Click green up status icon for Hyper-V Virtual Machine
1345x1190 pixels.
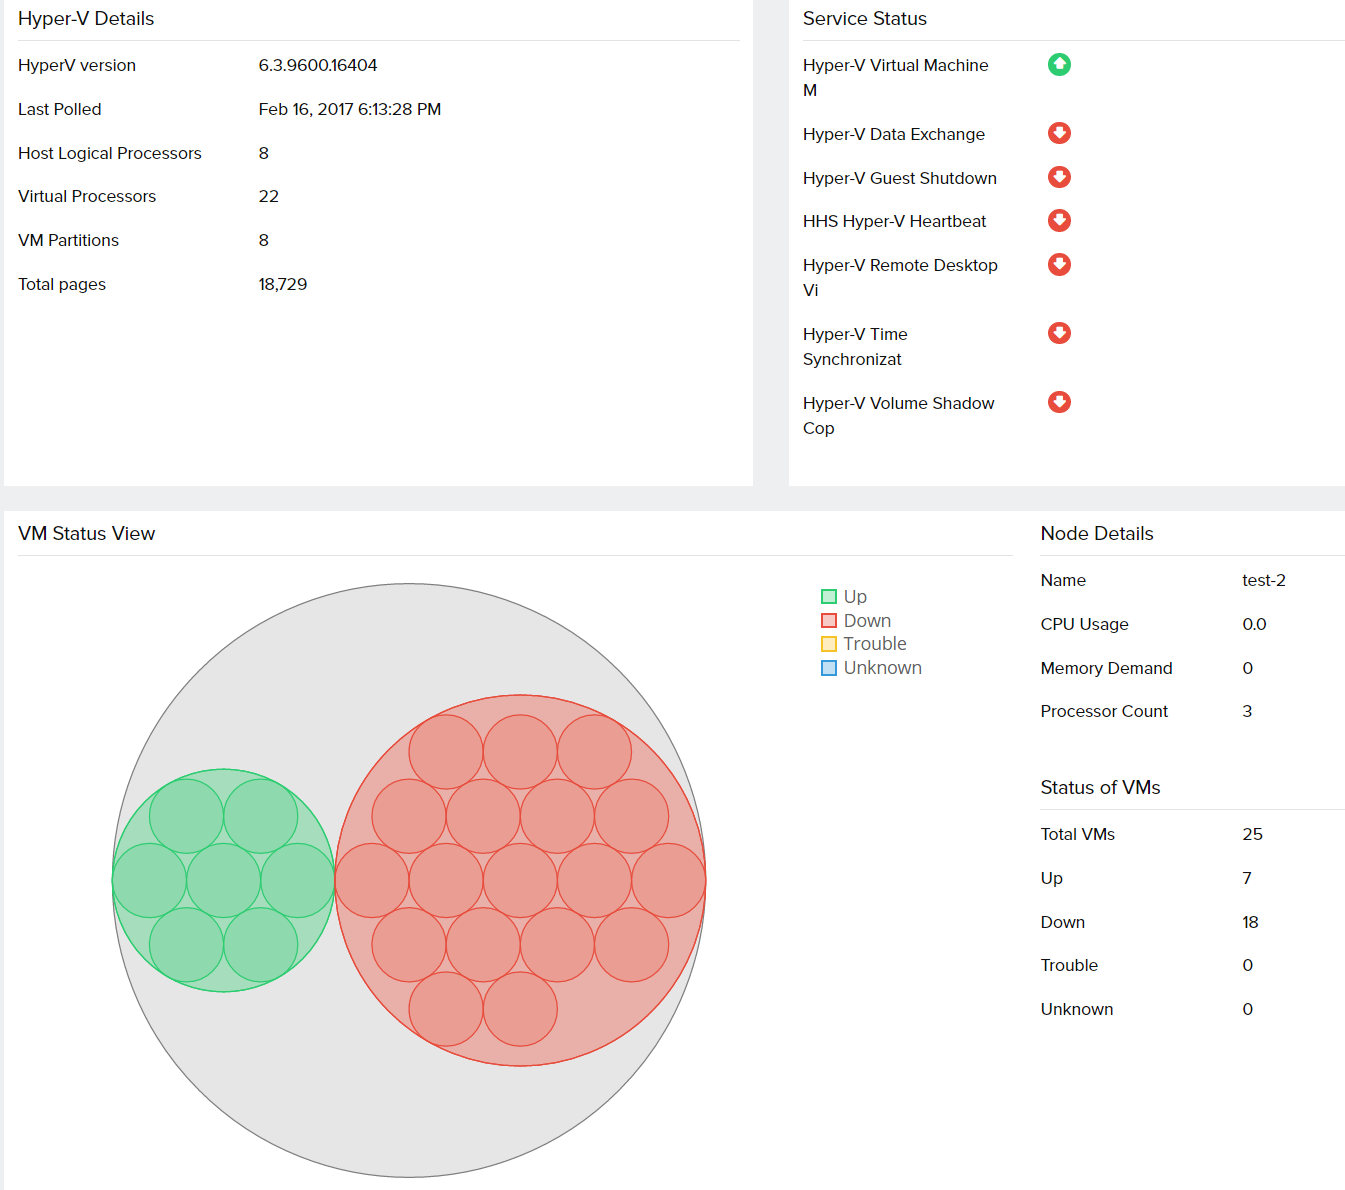[x=1059, y=65]
